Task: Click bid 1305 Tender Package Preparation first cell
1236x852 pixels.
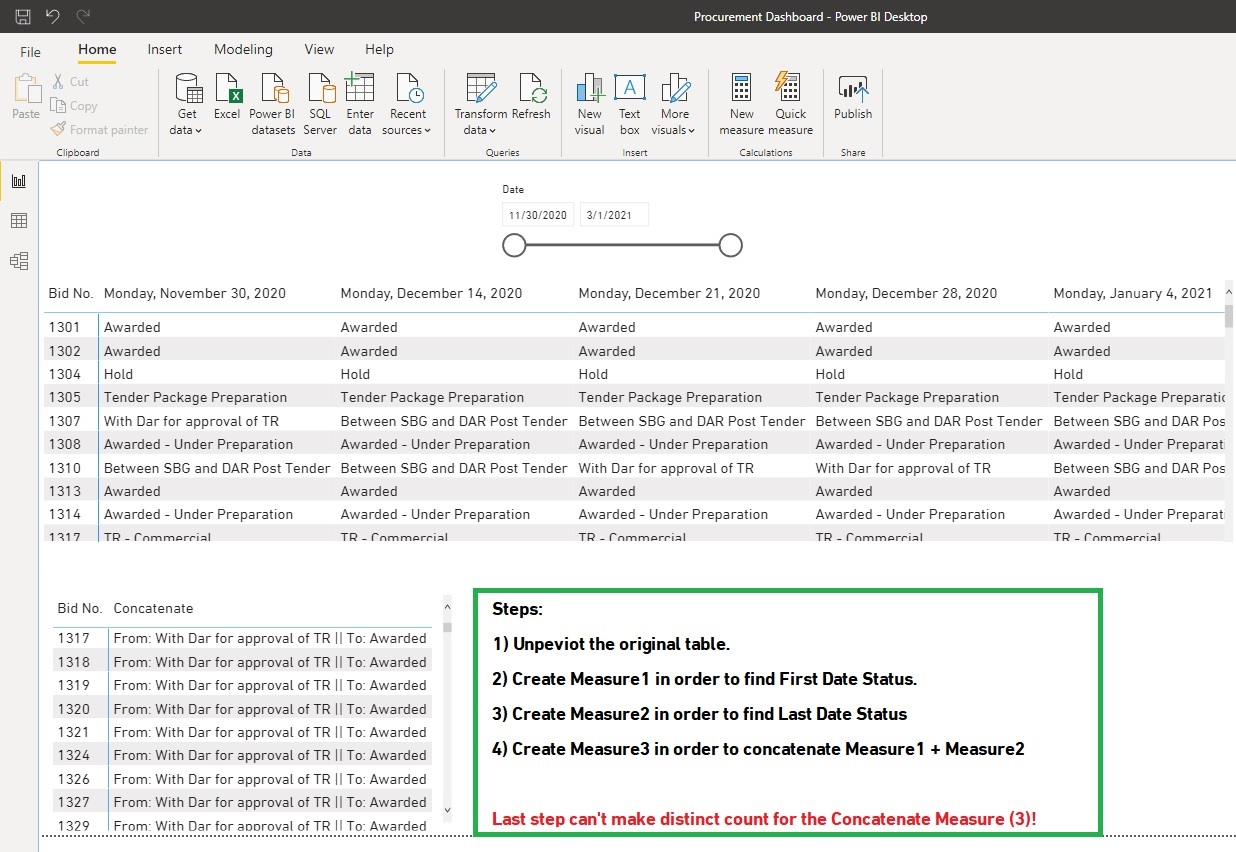Action: click(x=195, y=397)
